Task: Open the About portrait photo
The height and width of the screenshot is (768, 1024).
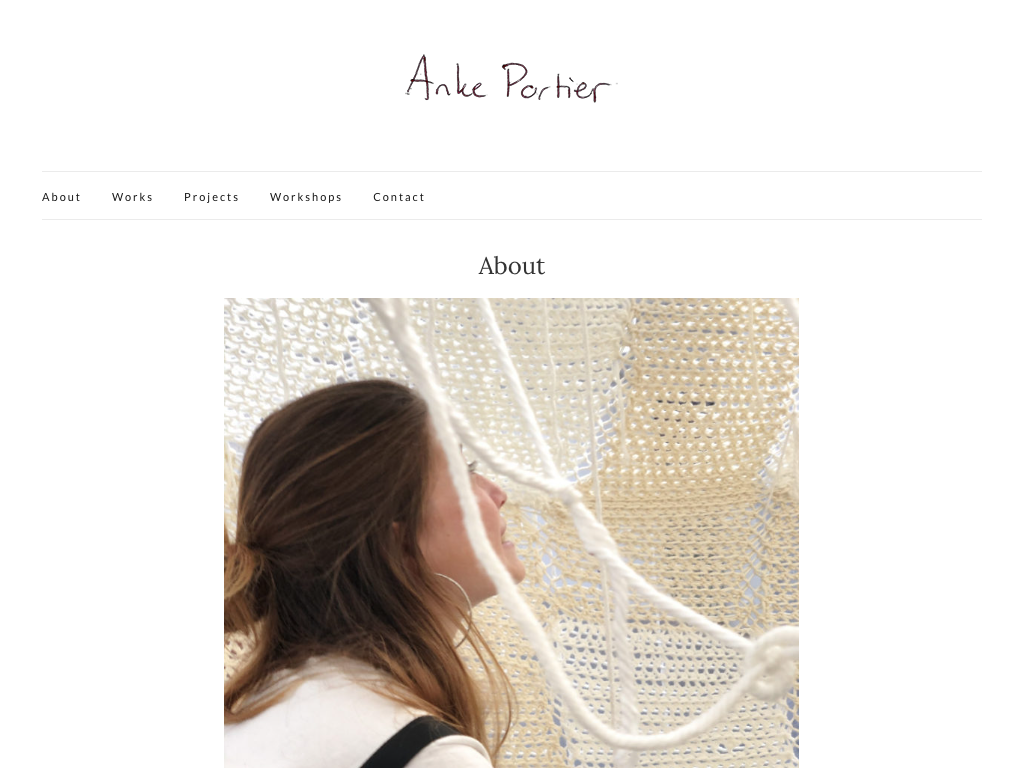Action: coord(511,533)
